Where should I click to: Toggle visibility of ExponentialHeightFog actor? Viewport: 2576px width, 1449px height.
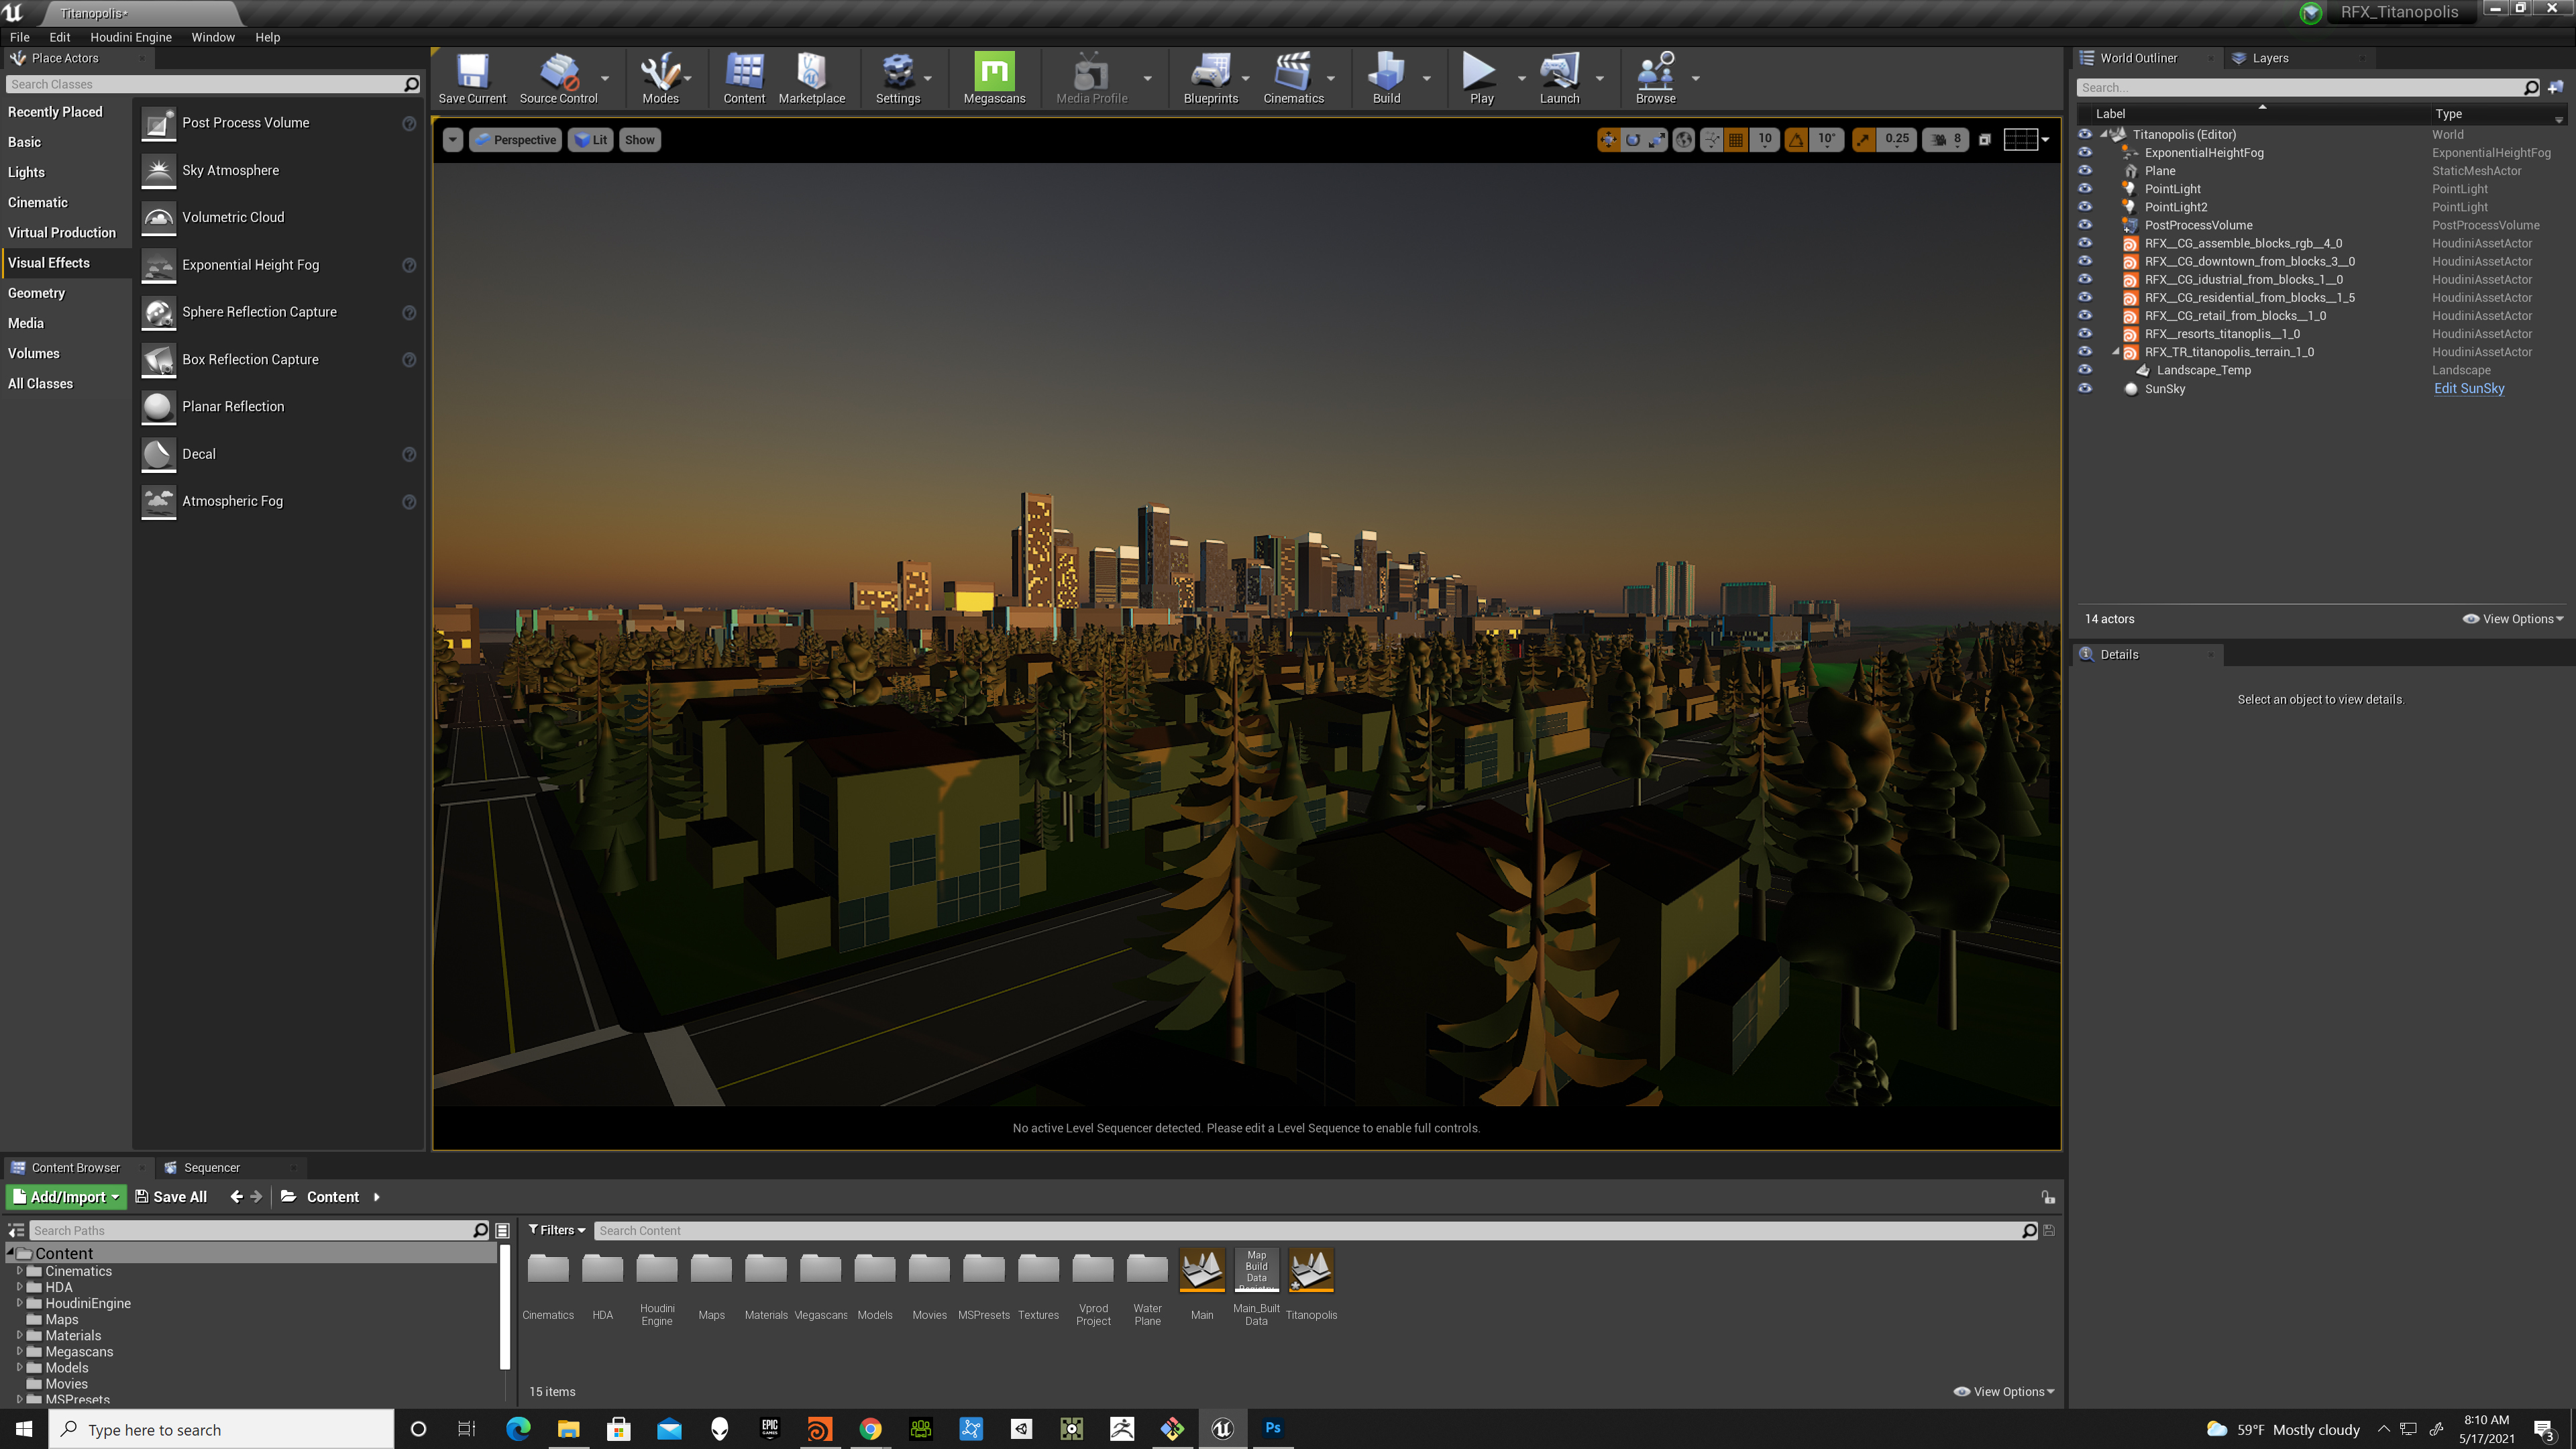click(2085, 153)
